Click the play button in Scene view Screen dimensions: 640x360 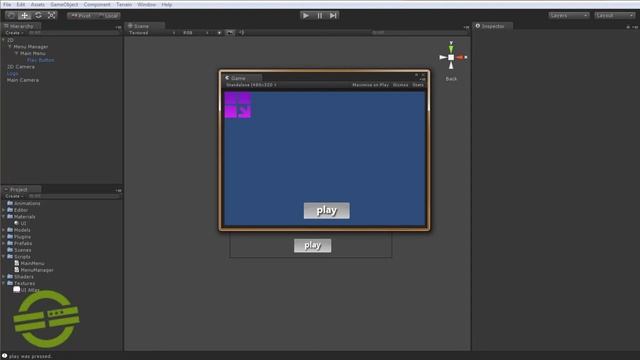tap(312, 245)
